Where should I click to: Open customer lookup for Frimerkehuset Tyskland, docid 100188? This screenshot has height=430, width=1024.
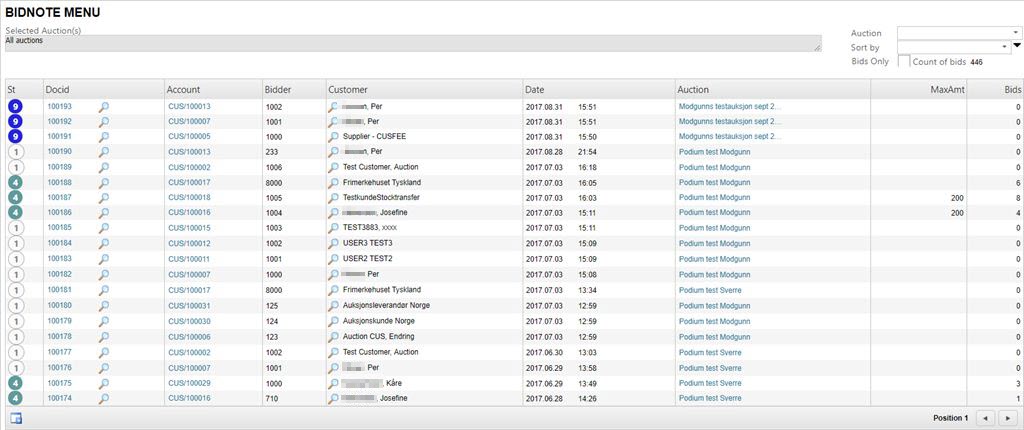(x=334, y=183)
